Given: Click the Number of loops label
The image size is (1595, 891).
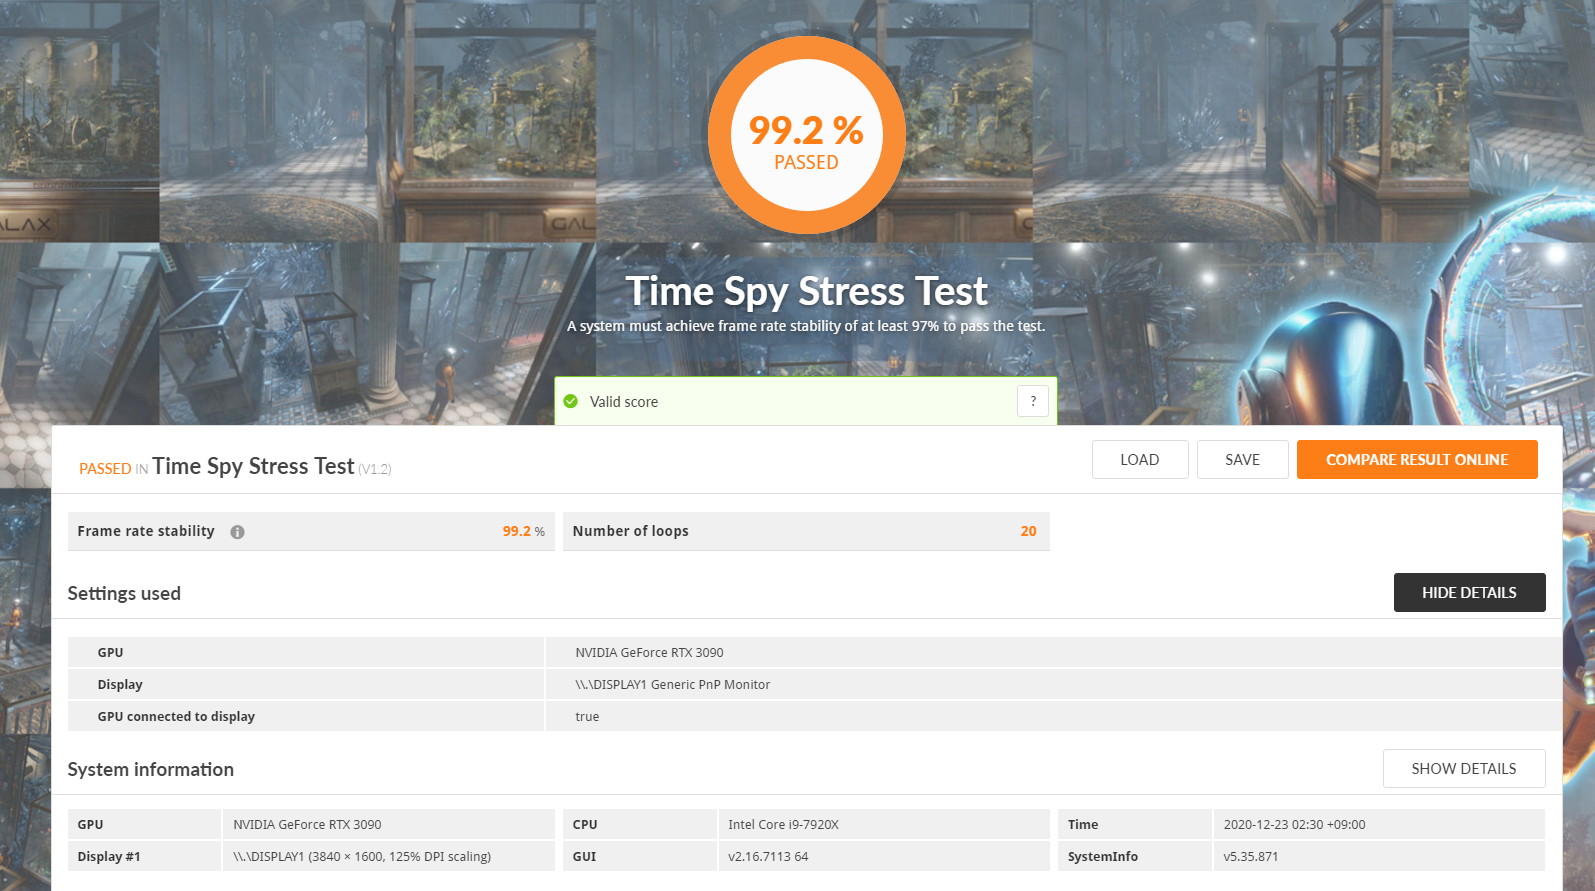Looking at the screenshot, I should click(630, 531).
